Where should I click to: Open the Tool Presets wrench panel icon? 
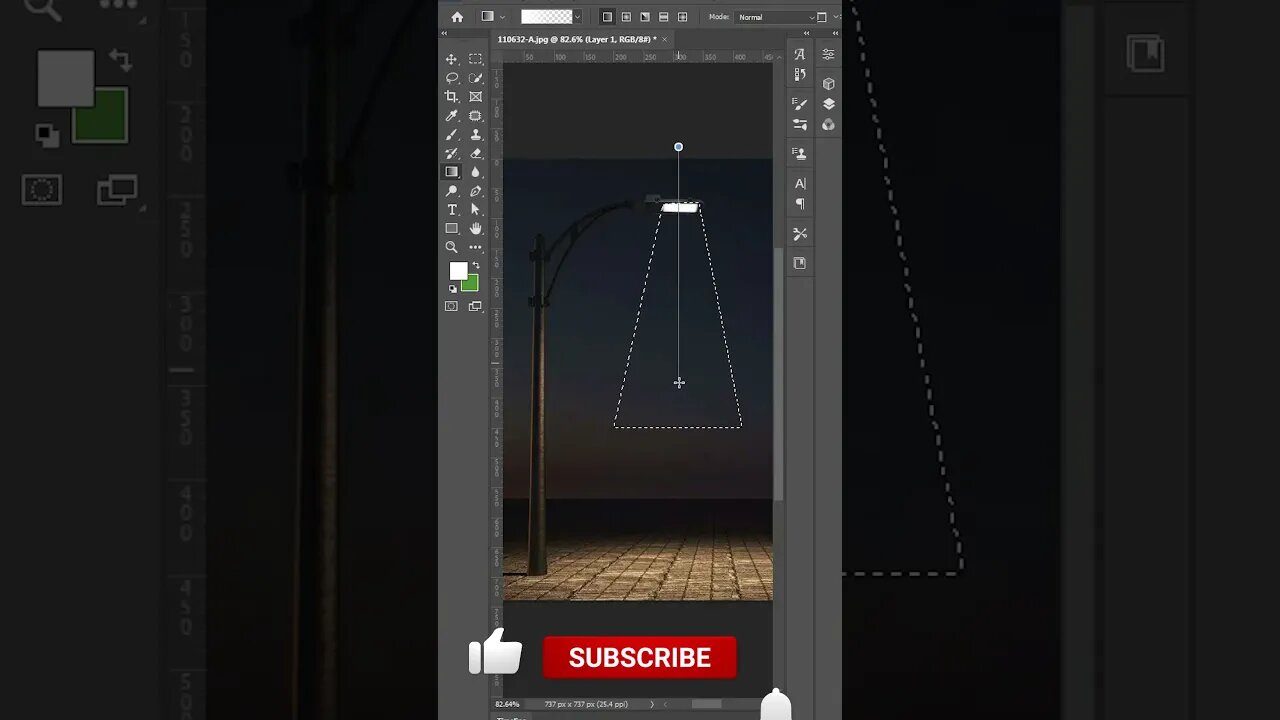800,234
